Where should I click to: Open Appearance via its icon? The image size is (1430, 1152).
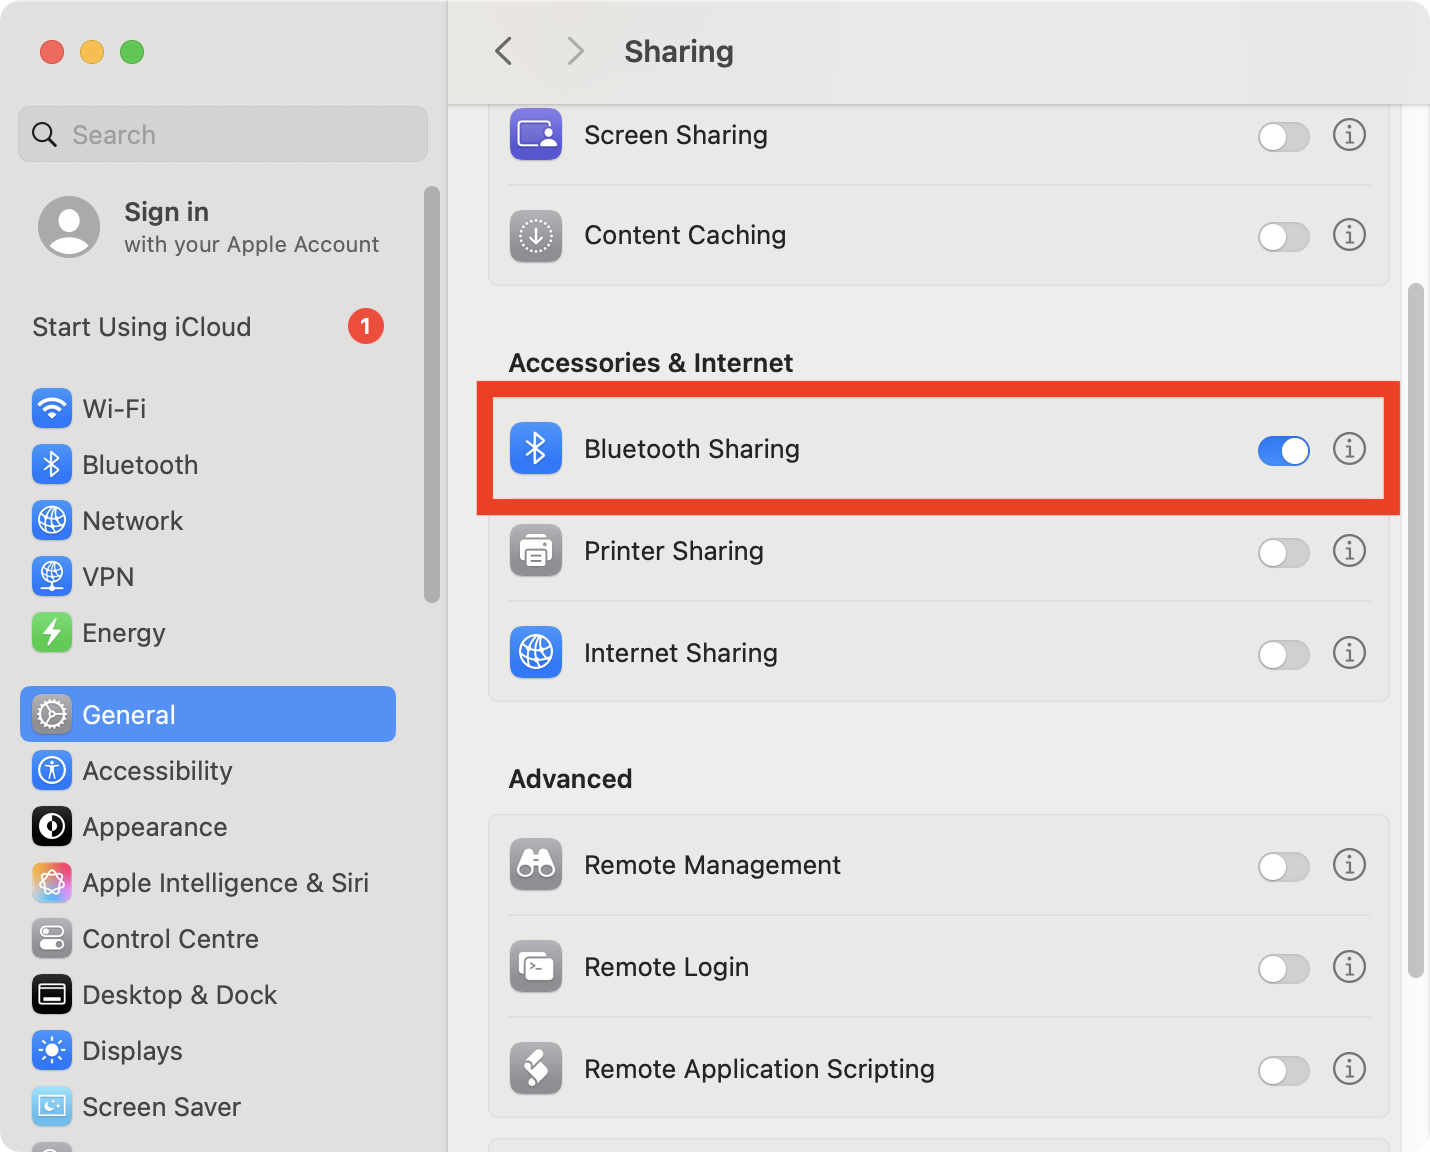point(52,826)
